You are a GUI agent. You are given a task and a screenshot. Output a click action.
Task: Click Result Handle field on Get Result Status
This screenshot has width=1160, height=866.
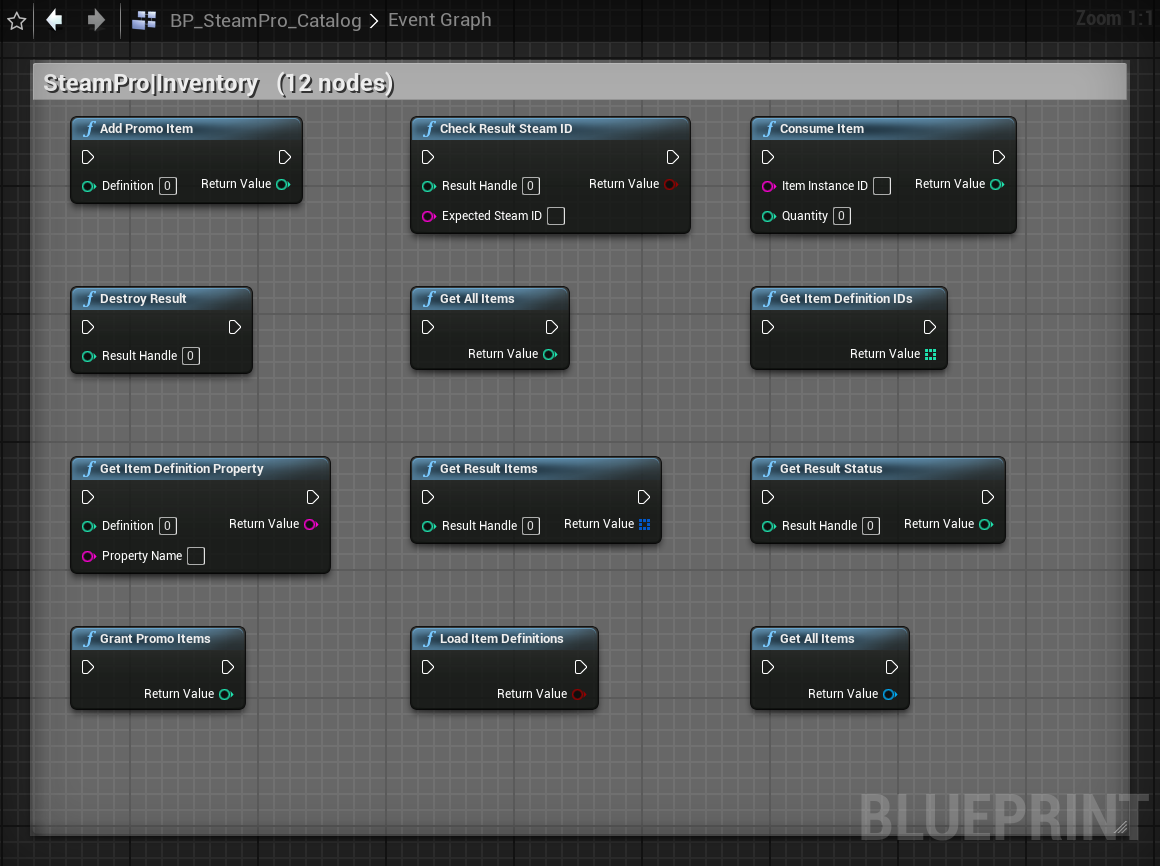(871, 526)
